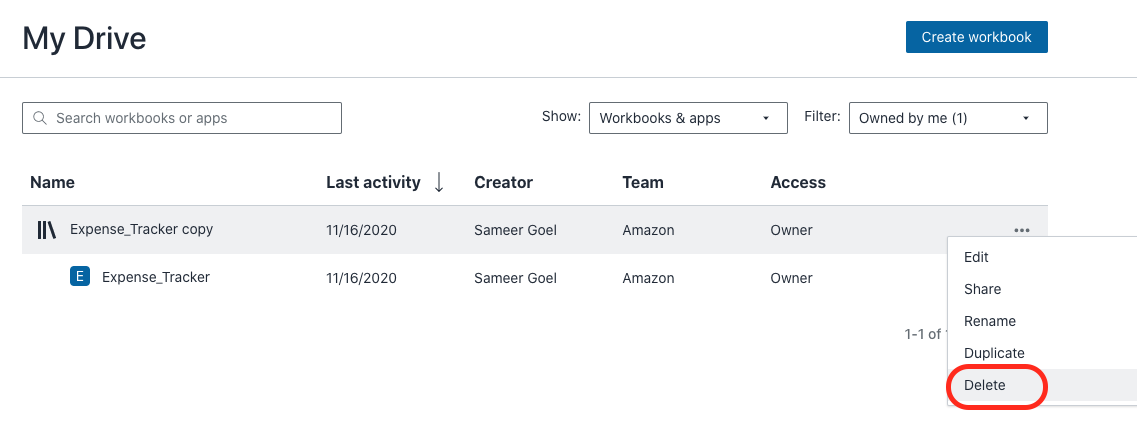Open the Expense_Tracker copy workbook
Screen dimensions: 1137x429
(141, 229)
